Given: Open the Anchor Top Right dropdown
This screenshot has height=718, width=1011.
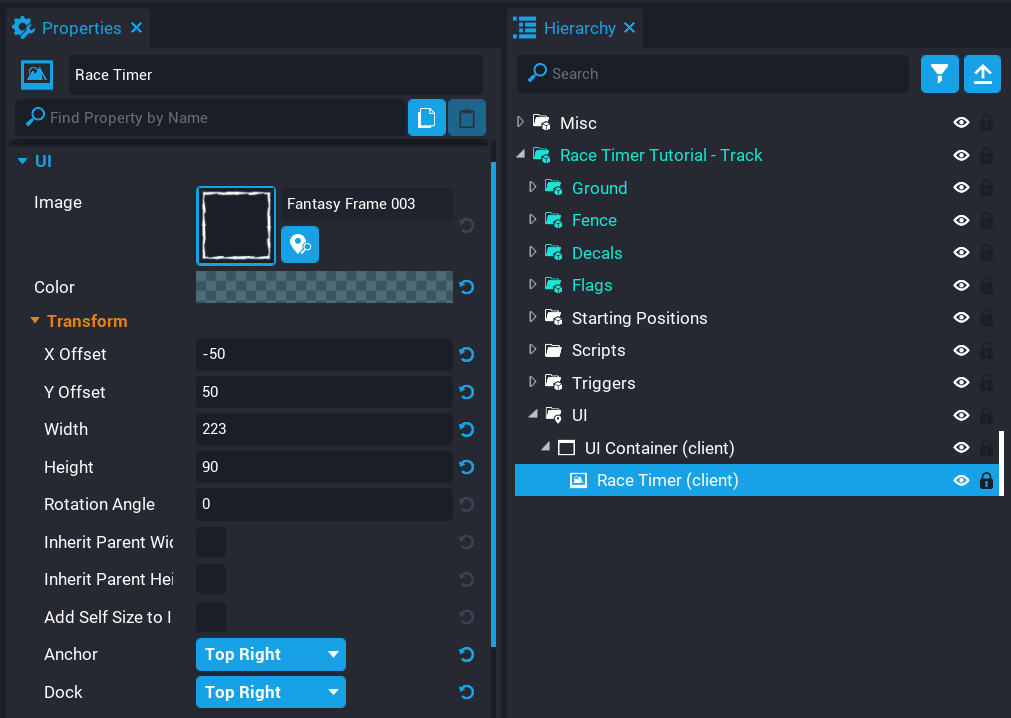Looking at the screenshot, I should (x=271, y=655).
